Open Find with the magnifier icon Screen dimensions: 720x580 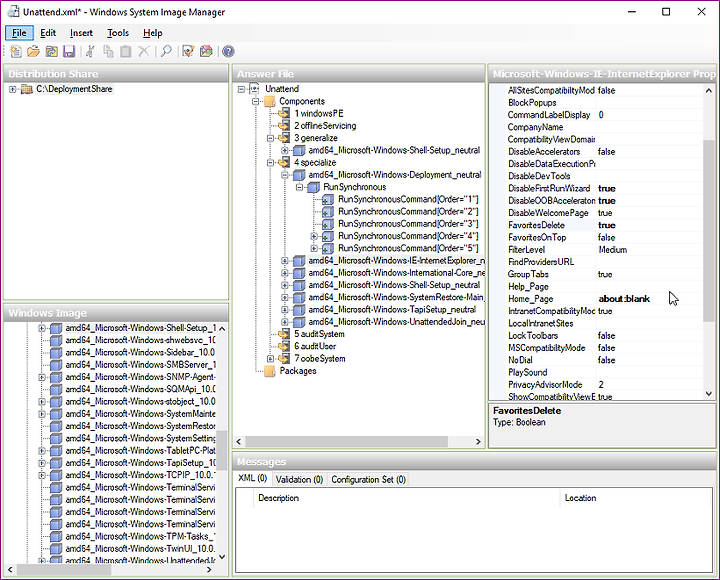pyautogui.click(x=166, y=51)
